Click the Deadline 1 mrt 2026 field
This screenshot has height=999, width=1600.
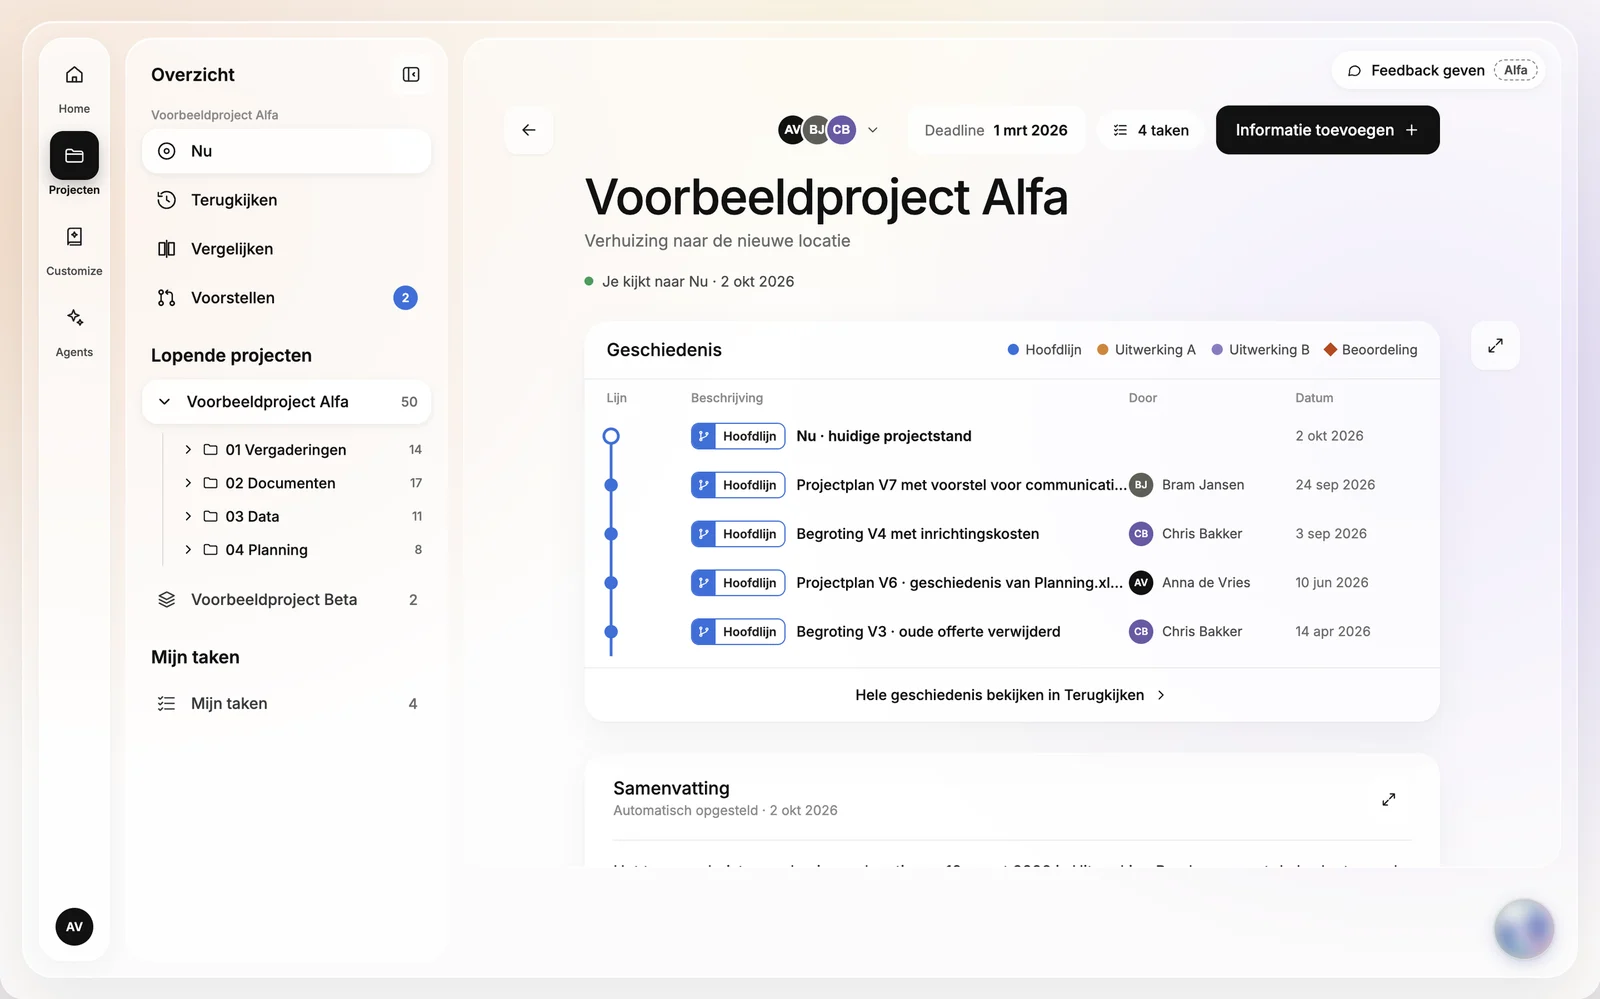point(996,130)
